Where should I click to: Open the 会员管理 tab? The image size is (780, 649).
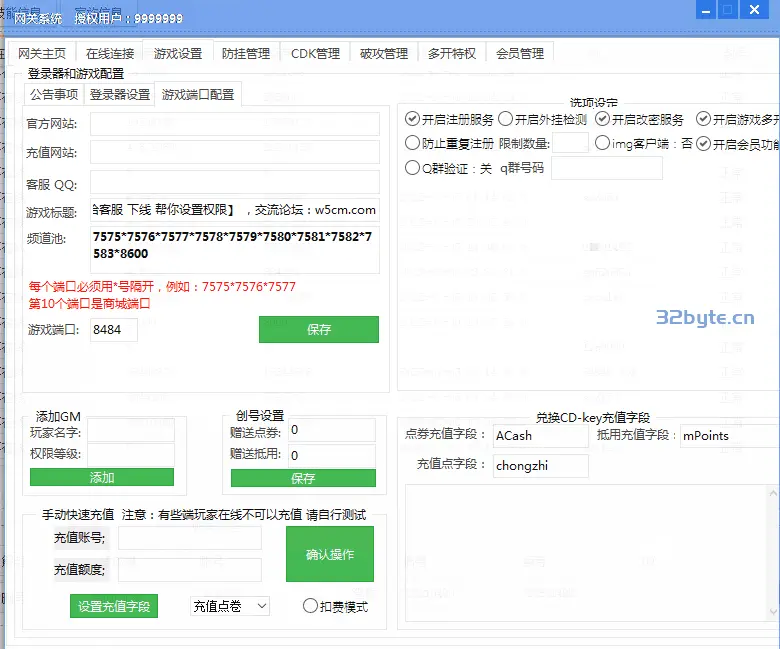point(520,53)
